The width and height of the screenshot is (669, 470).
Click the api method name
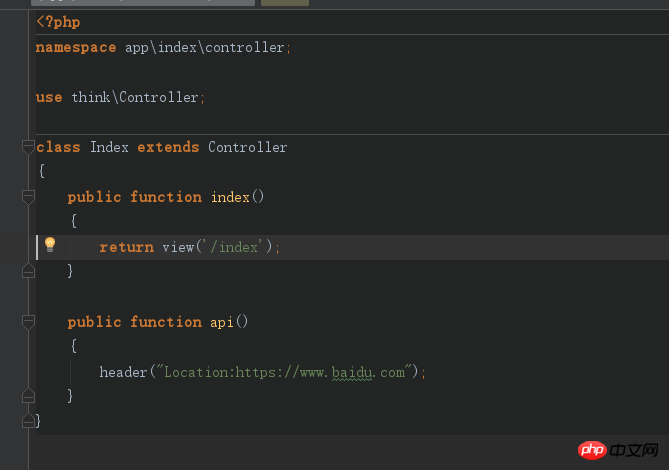click(221, 322)
